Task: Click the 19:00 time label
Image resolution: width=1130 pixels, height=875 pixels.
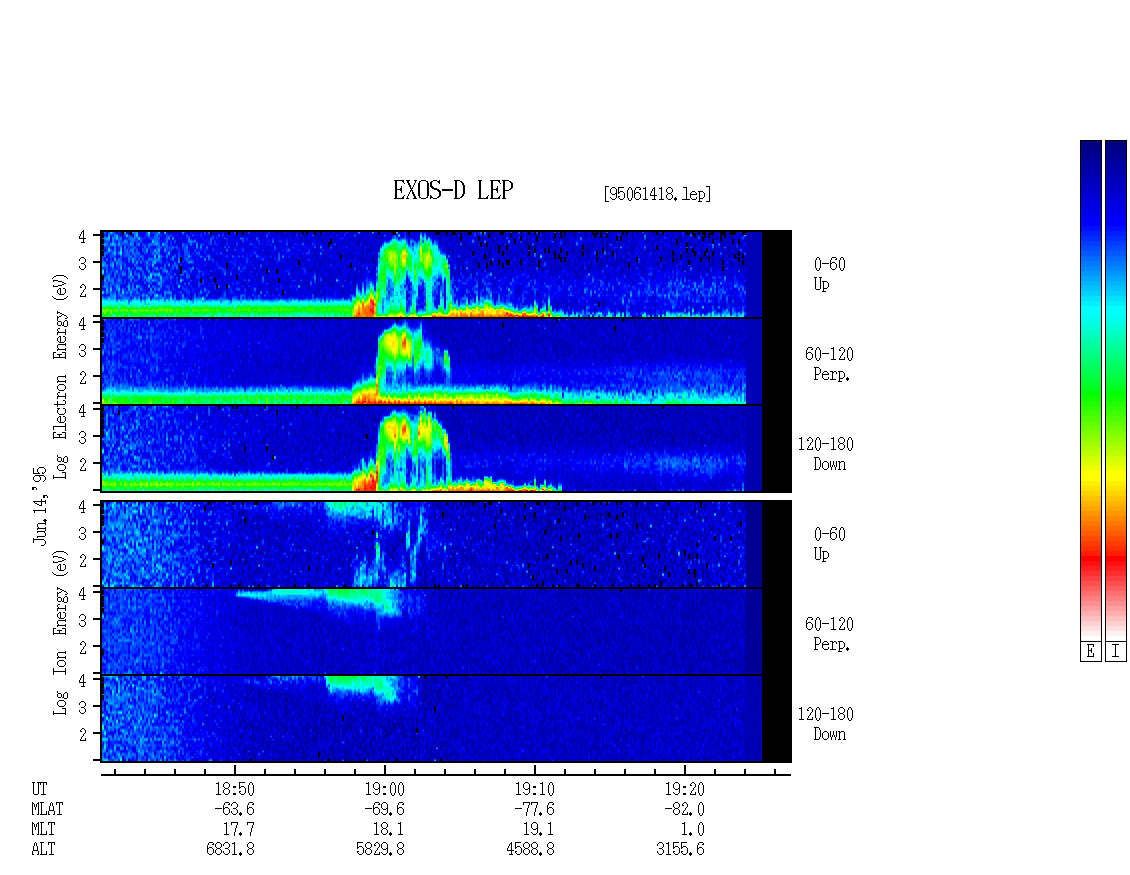Action: point(384,789)
